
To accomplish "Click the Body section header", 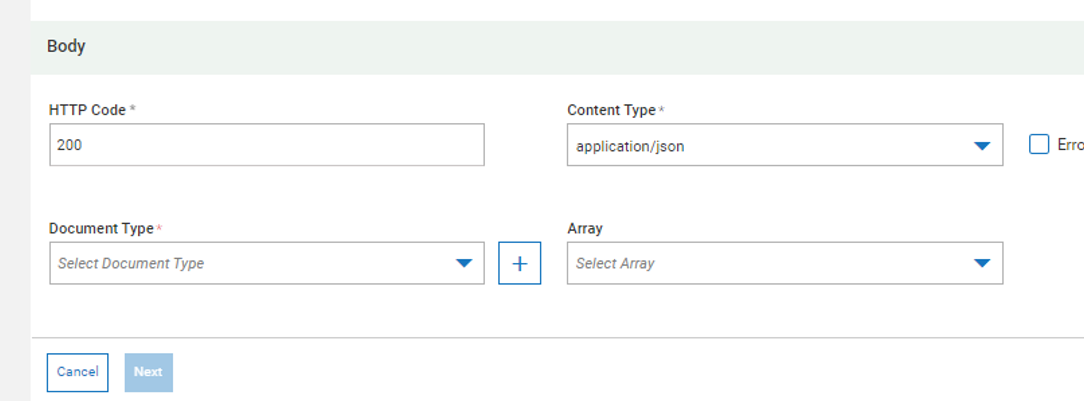I will (66, 47).
